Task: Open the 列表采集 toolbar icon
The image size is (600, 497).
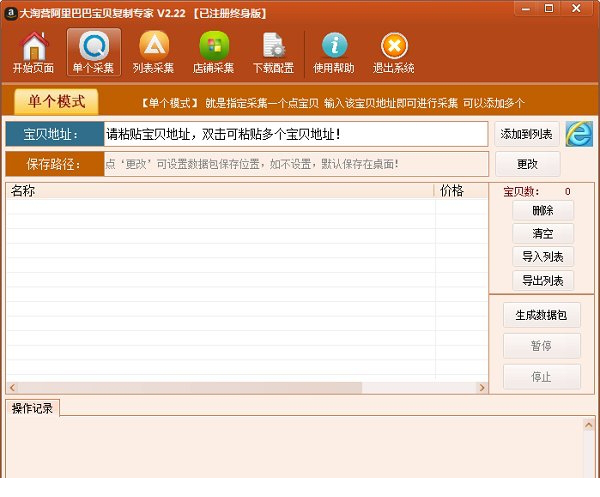Action: [x=153, y=52]
